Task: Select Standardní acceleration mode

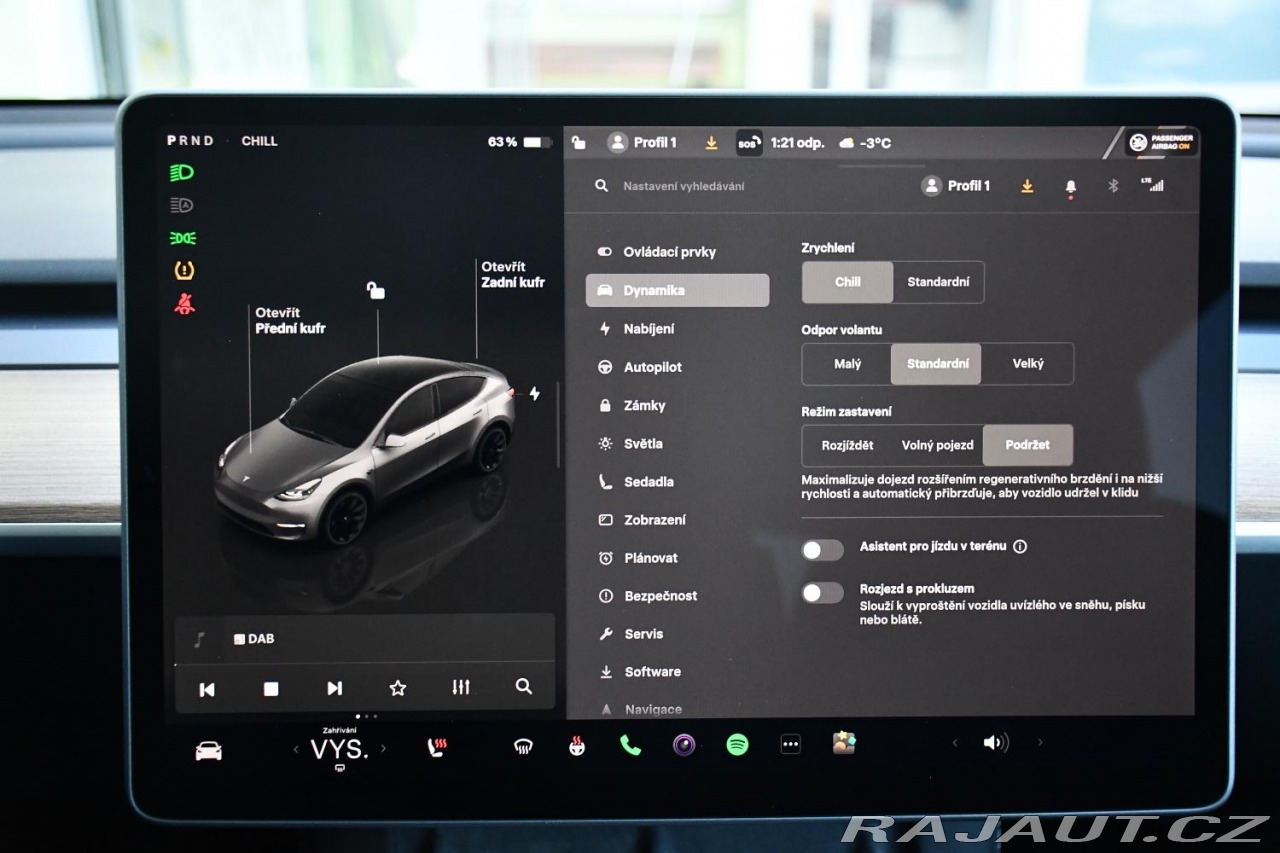Action: coord(938,282)
